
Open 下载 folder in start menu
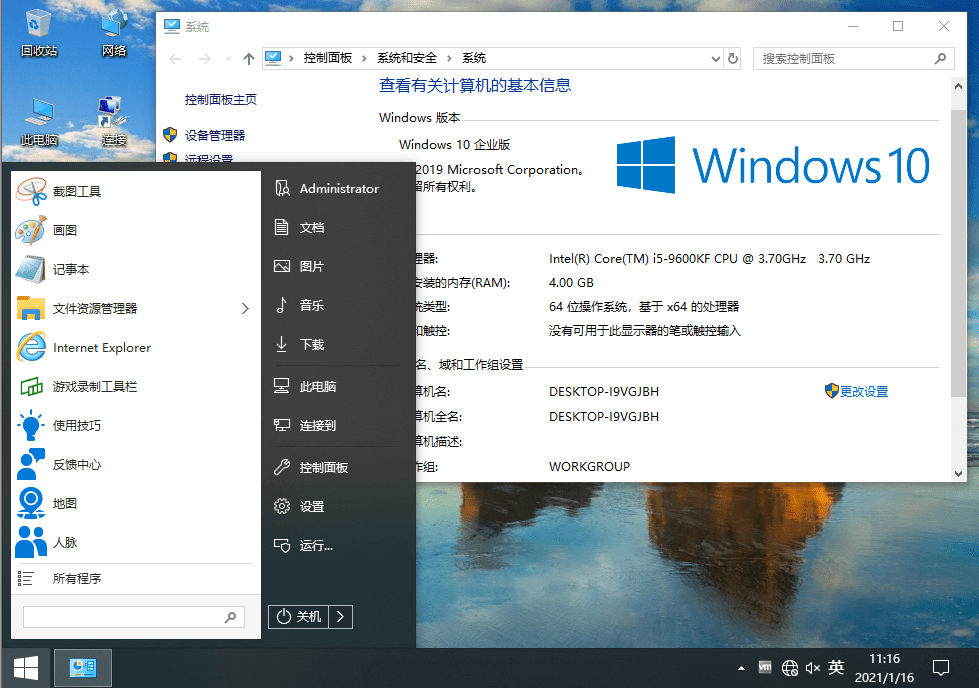[x=338, y=344]
